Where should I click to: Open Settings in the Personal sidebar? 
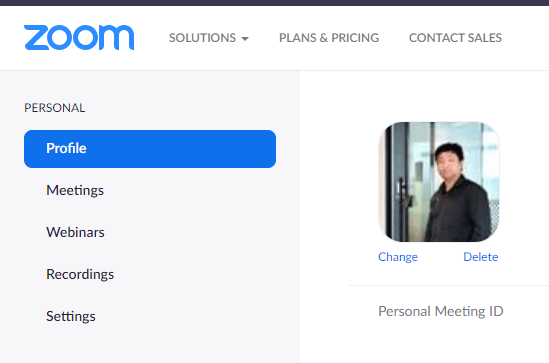(x=71, y=316)
